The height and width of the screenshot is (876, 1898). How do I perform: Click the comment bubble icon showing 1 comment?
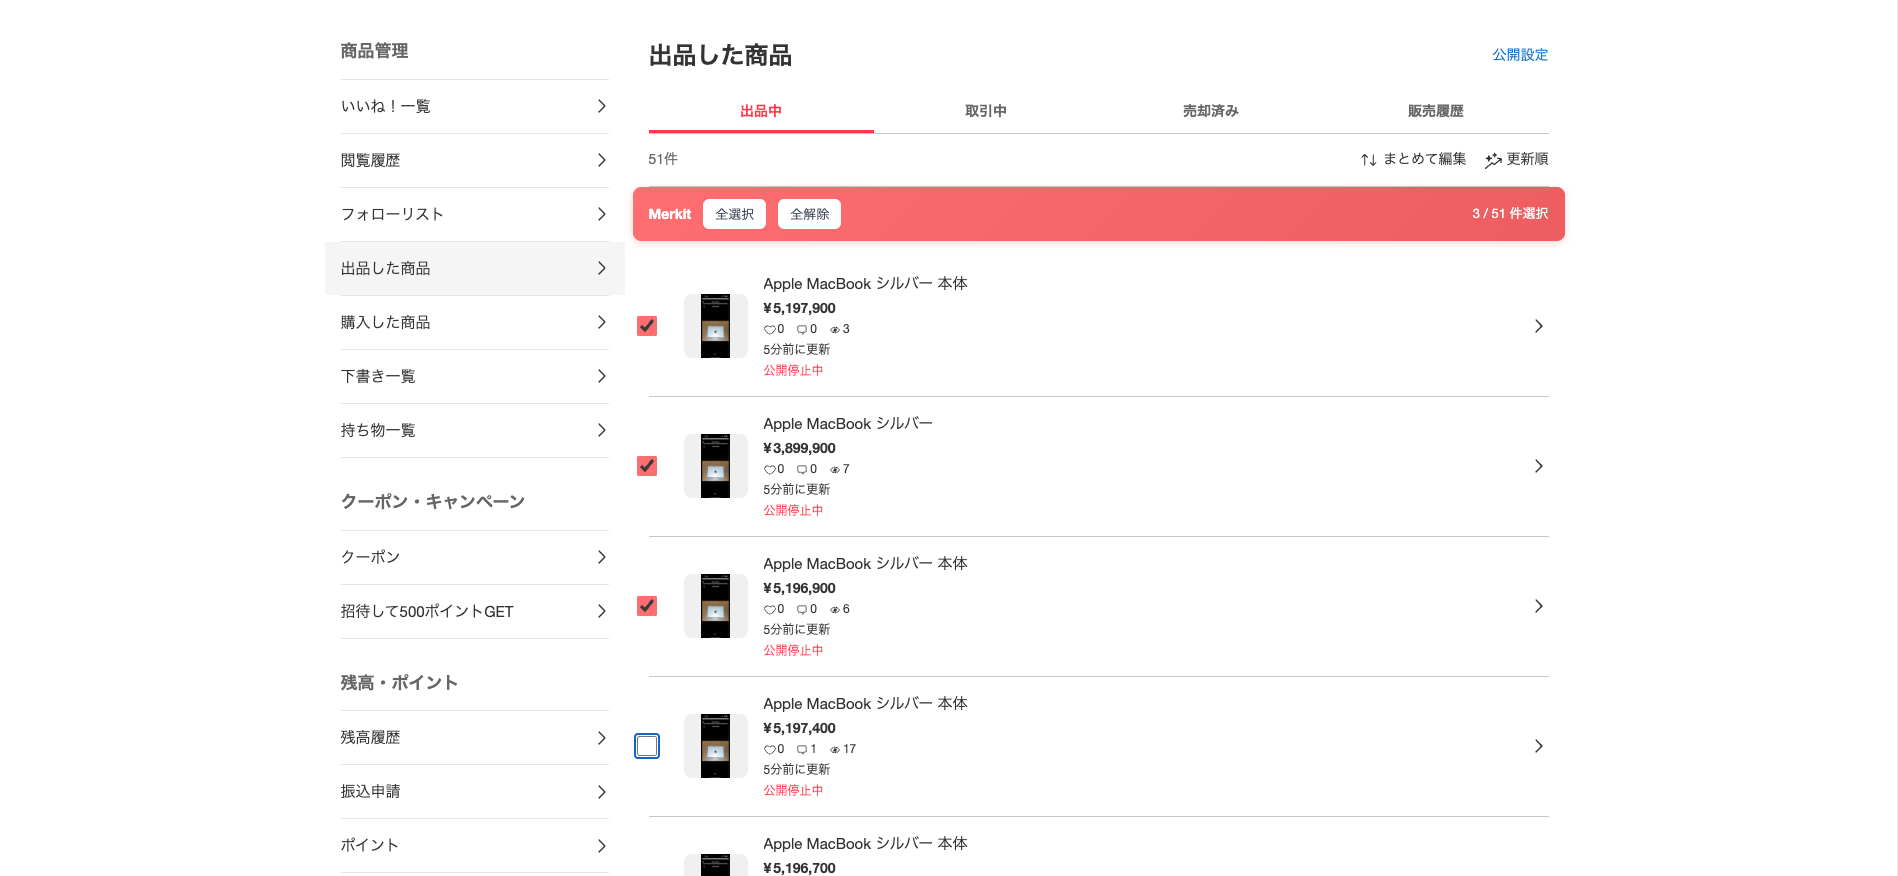(x=802, y=749)
